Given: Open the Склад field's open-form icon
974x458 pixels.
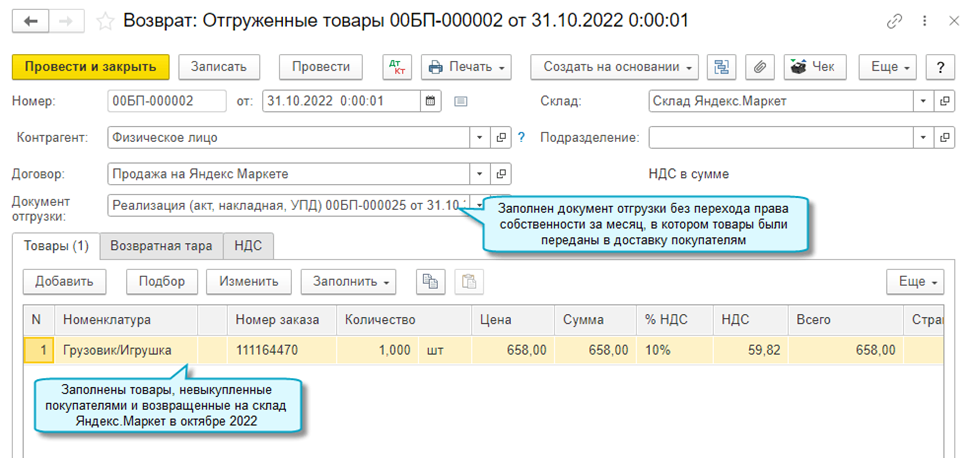Looking at the screenshot, I should point(943,101).
